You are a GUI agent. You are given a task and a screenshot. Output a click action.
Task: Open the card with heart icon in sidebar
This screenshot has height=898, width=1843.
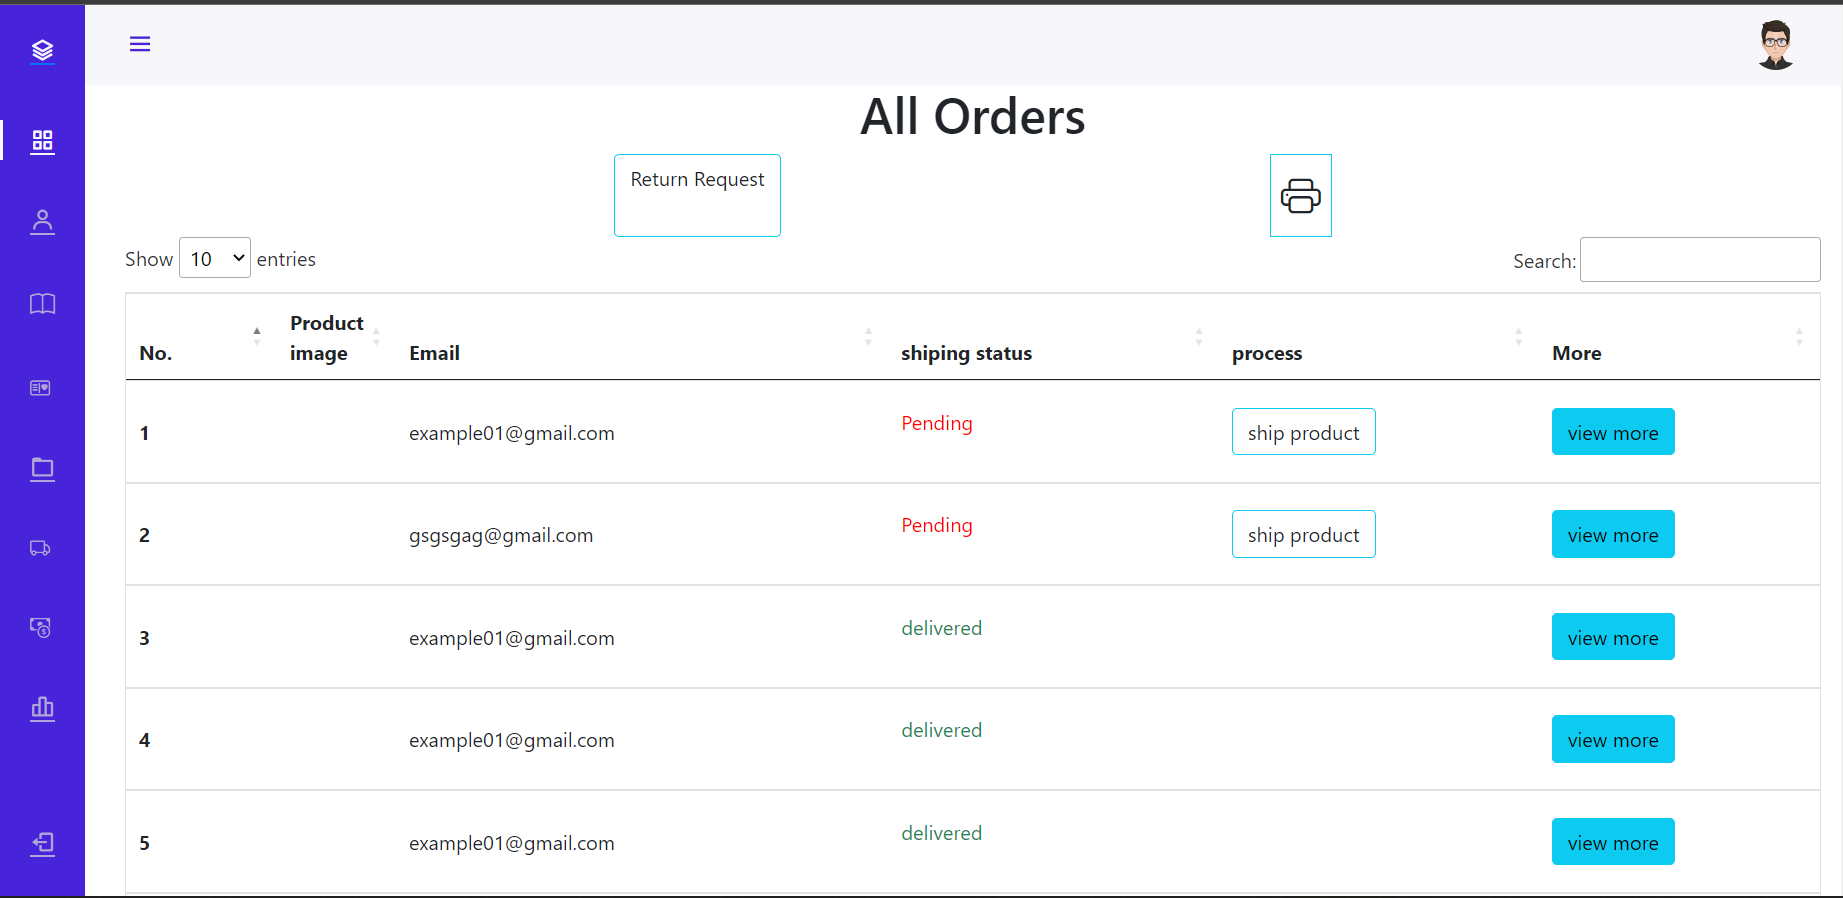(x=40, y=388)
